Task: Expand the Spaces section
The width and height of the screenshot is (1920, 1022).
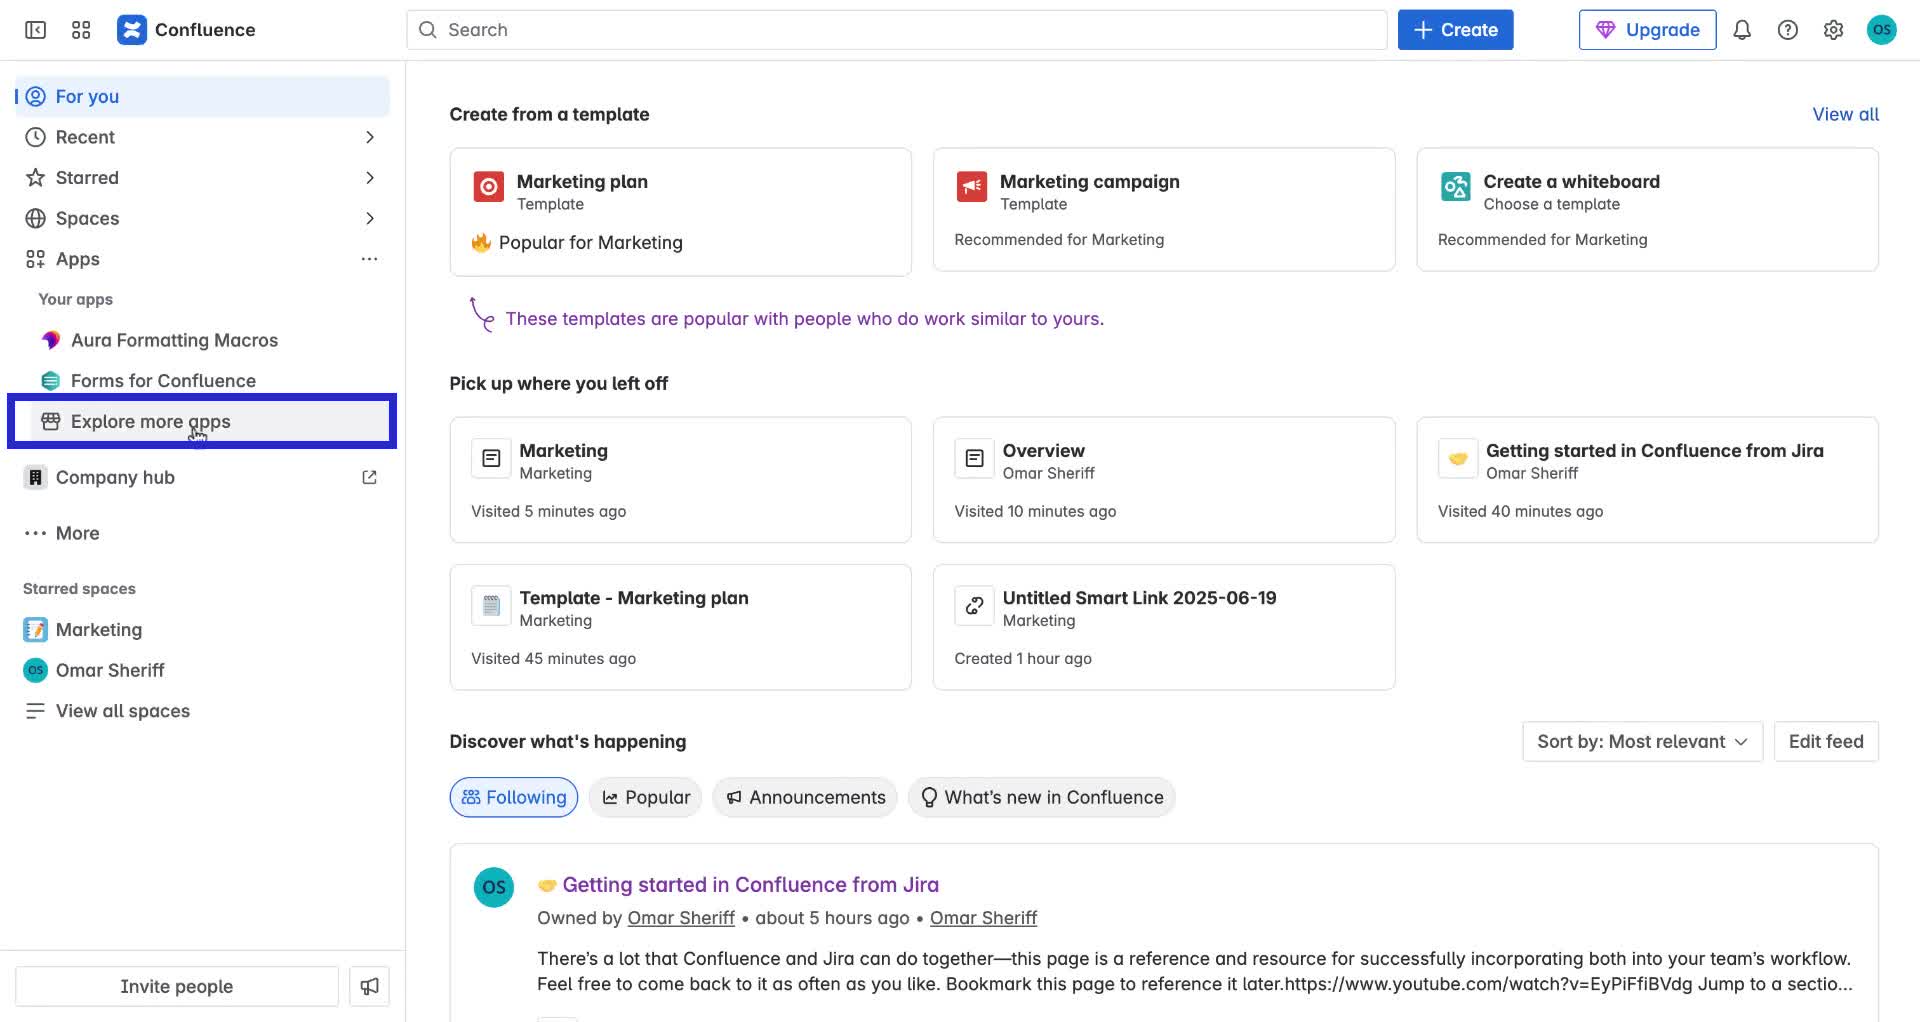Action: tap(370, 218)
